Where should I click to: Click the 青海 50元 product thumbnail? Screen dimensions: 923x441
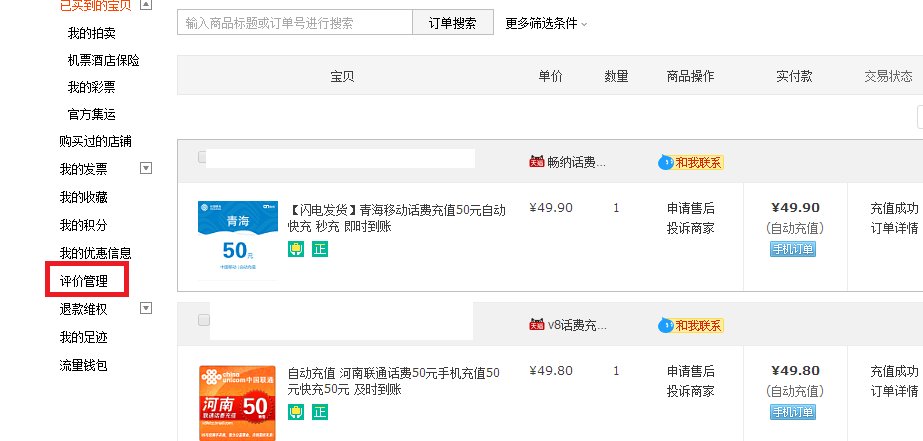click(238, 240)
